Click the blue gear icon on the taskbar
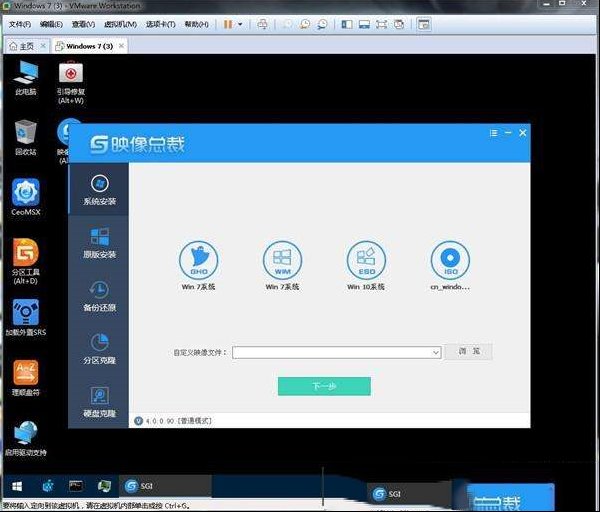Image resolution: width=600 pixels, height=512 pixels. click(x=48, y=486)
